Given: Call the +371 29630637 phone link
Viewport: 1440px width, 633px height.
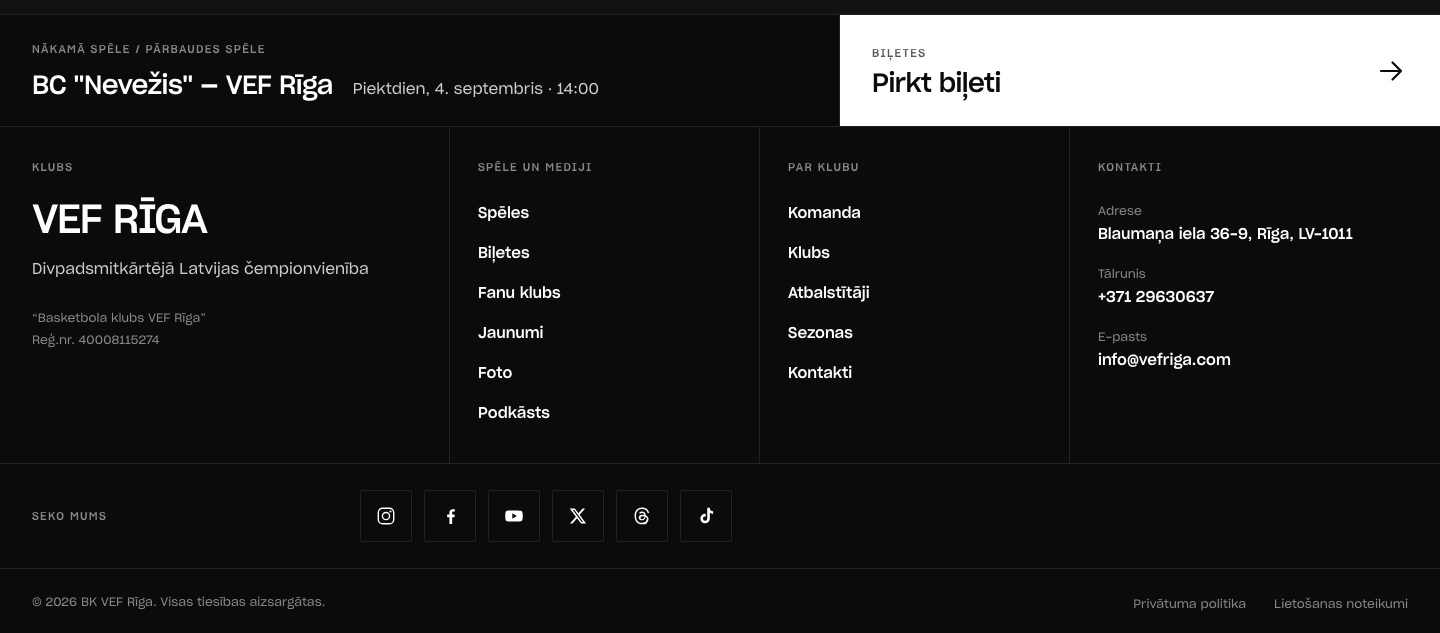Looking at the screenshot, I should (x=1156, y=297).
